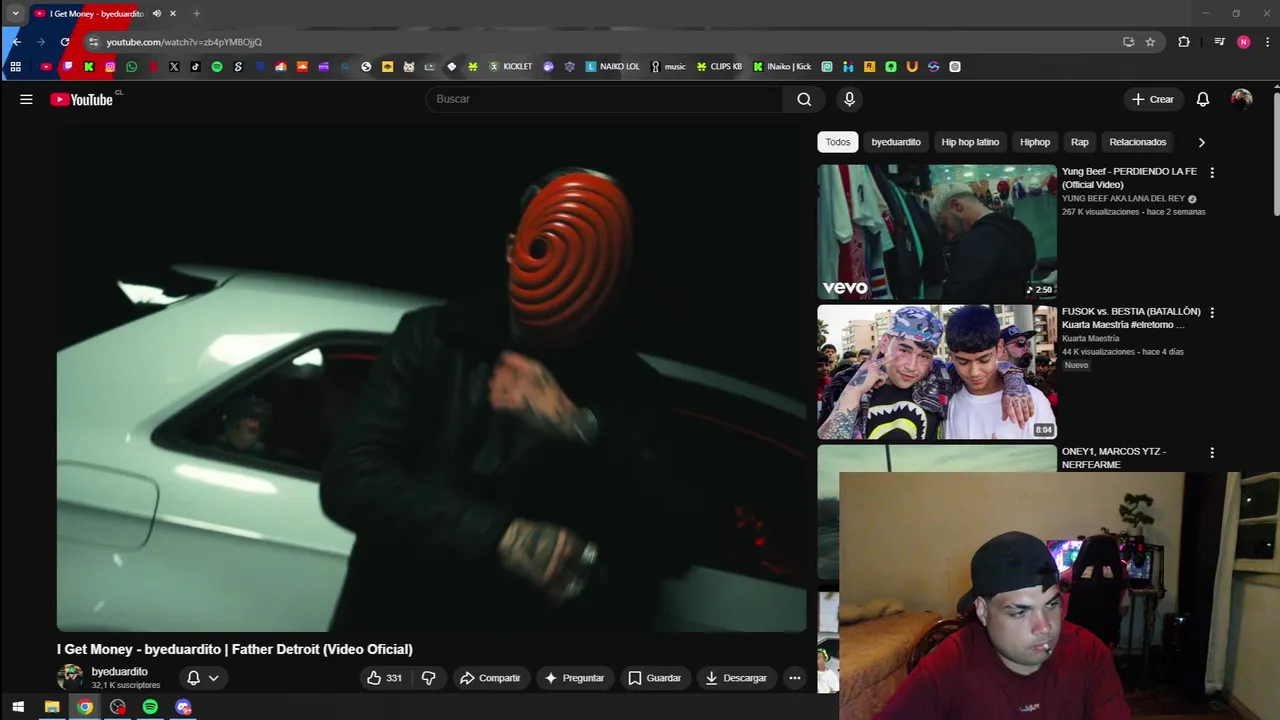The width and height of the screenshot is (1280, 720).
Task: Open more actions menu under video
Action: tap(795, 678)
